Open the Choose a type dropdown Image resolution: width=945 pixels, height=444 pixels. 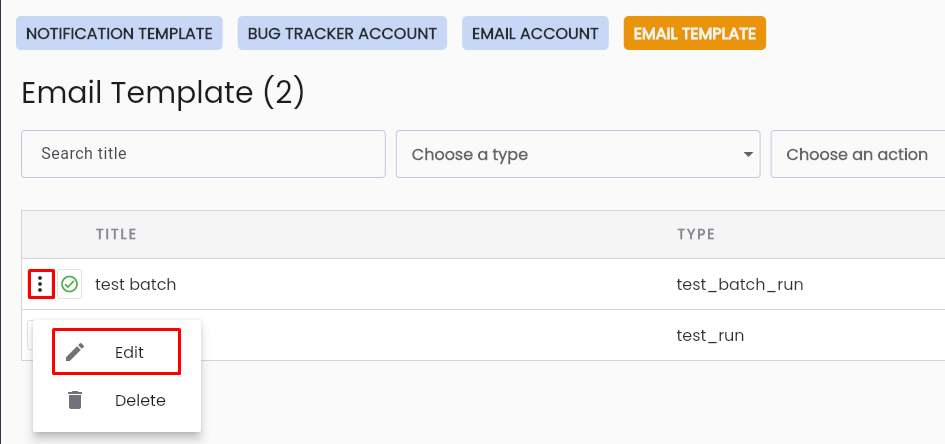click(577, 154)
